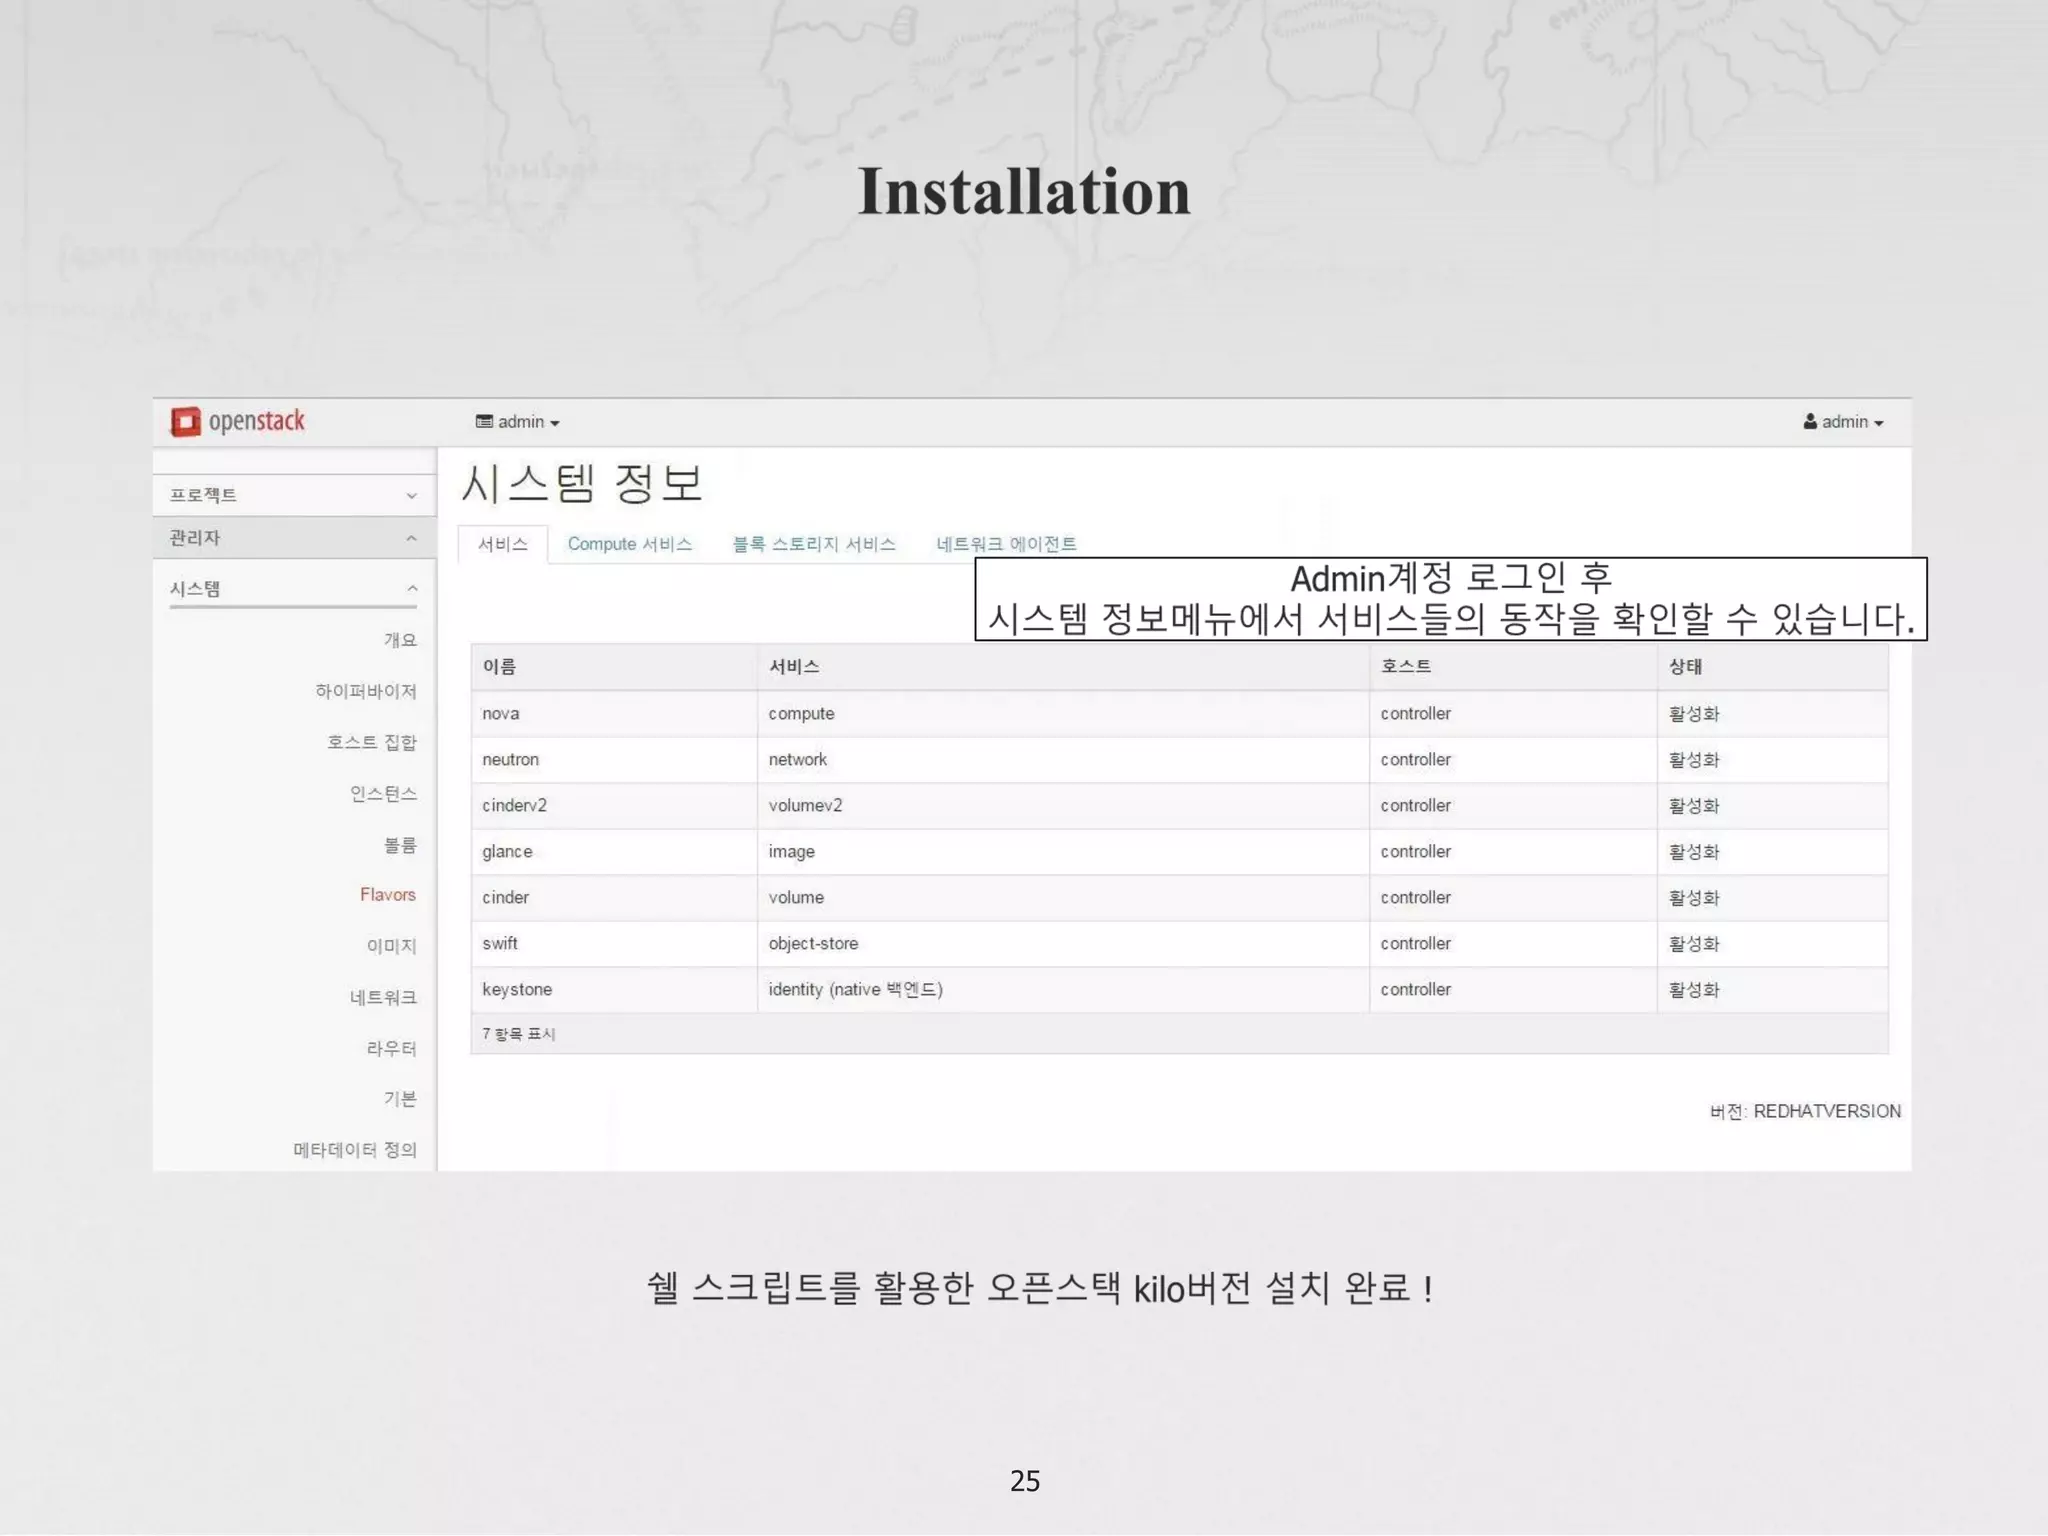Viewport: 2048px width, 1536px height.
Task: Click the 상태 column header
Action: click(1685, 666)
